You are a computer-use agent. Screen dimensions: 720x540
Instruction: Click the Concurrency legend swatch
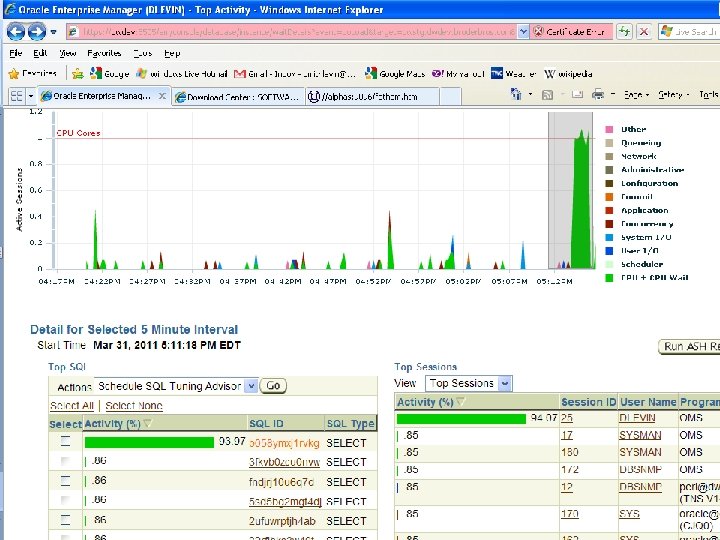(x=609, y=224)
